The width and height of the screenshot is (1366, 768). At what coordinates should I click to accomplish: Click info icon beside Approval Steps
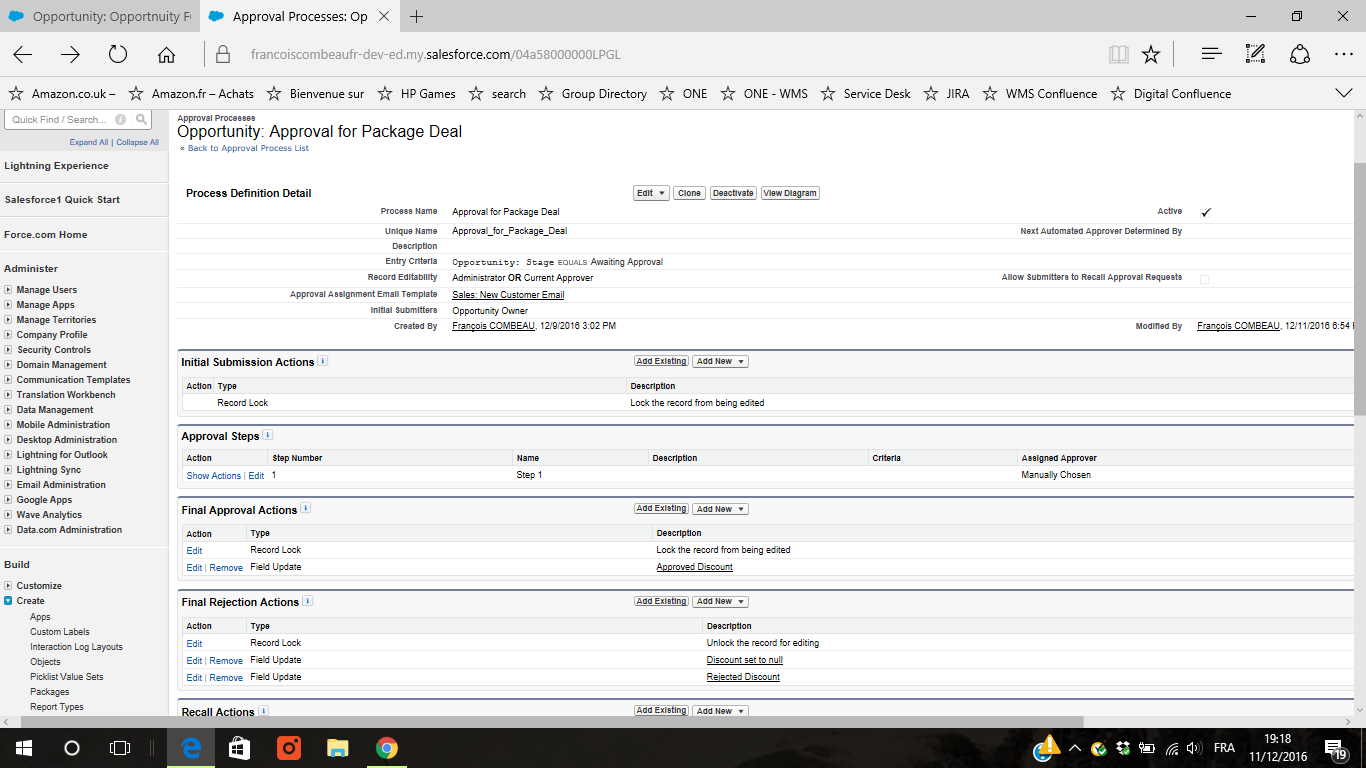(268, 435)
